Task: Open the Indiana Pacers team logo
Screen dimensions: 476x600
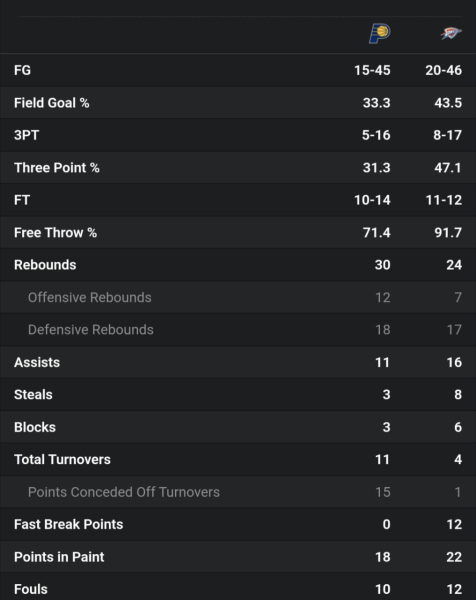Action: [380, 33]
